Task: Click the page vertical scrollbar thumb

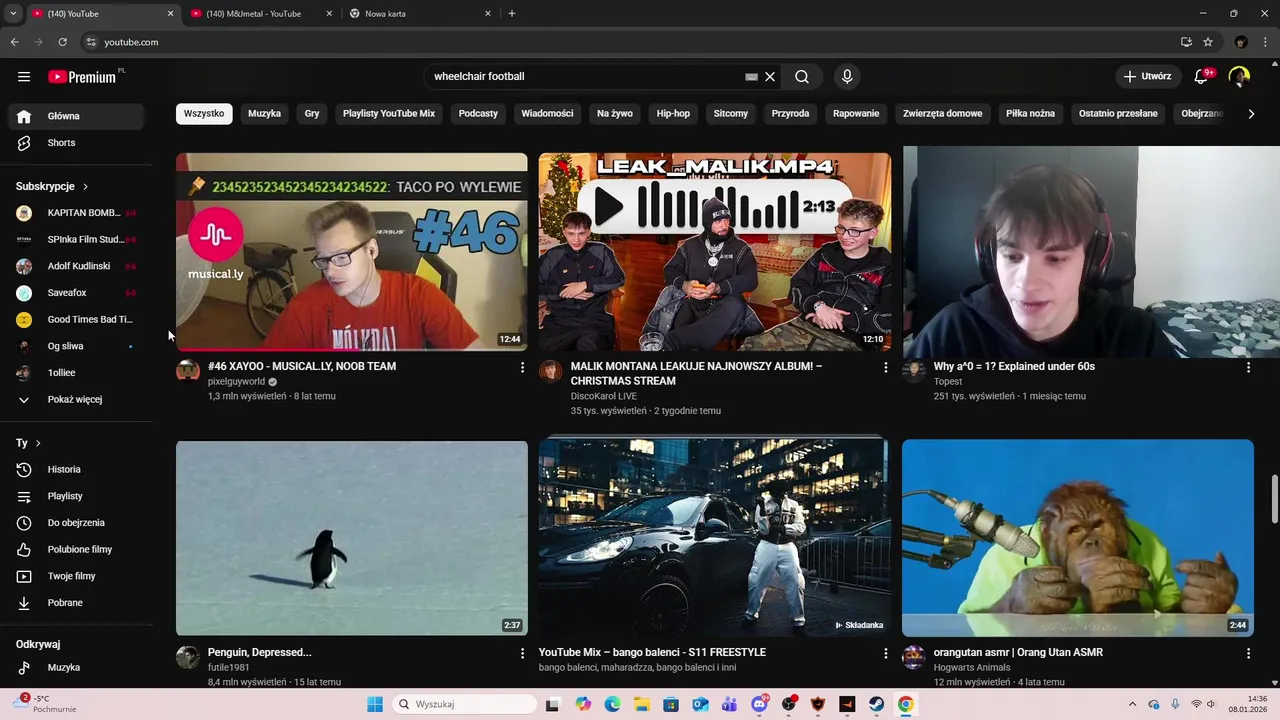Action: pos(1274,499)
